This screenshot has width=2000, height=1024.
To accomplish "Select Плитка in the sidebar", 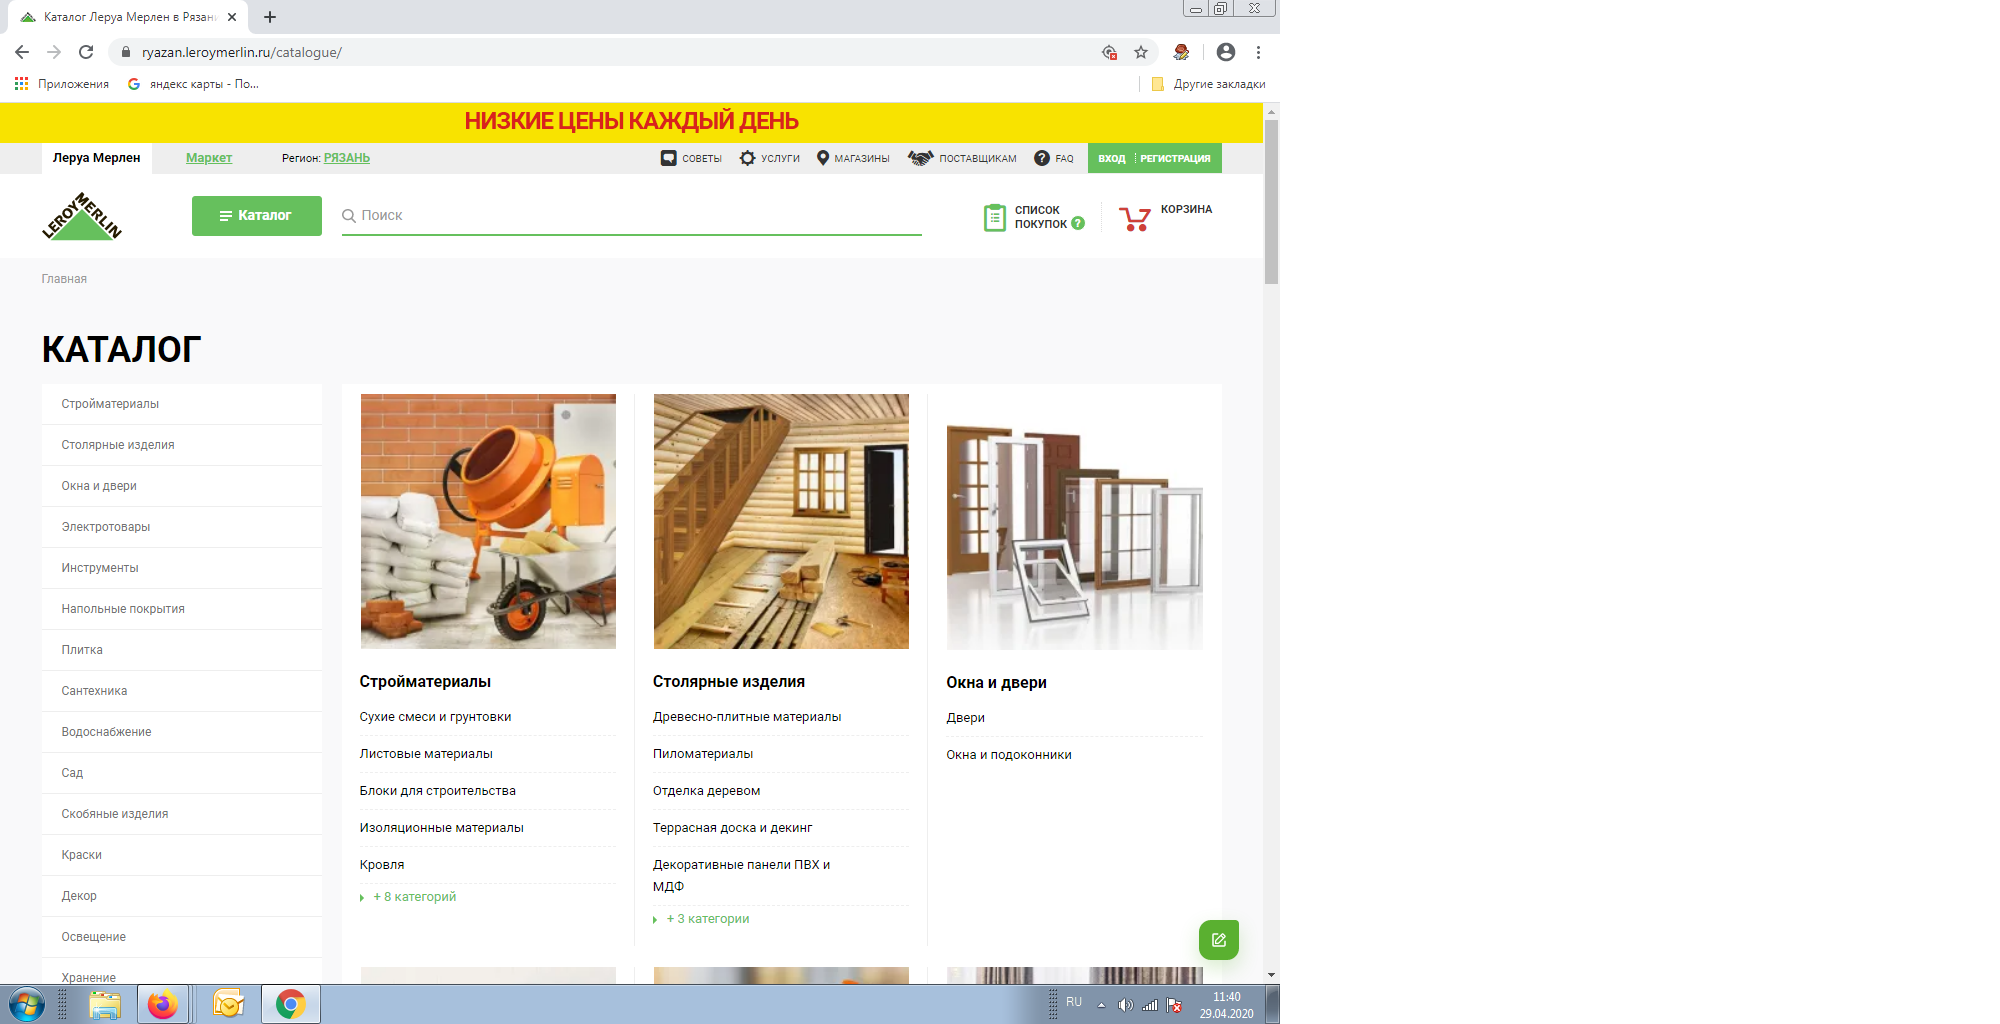I will pyautogui.click(x=182, y=650).
